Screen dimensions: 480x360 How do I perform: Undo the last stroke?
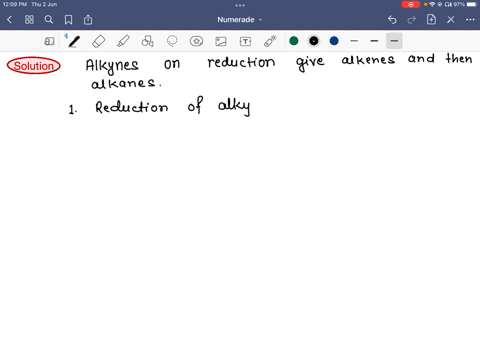pos(392,20)
